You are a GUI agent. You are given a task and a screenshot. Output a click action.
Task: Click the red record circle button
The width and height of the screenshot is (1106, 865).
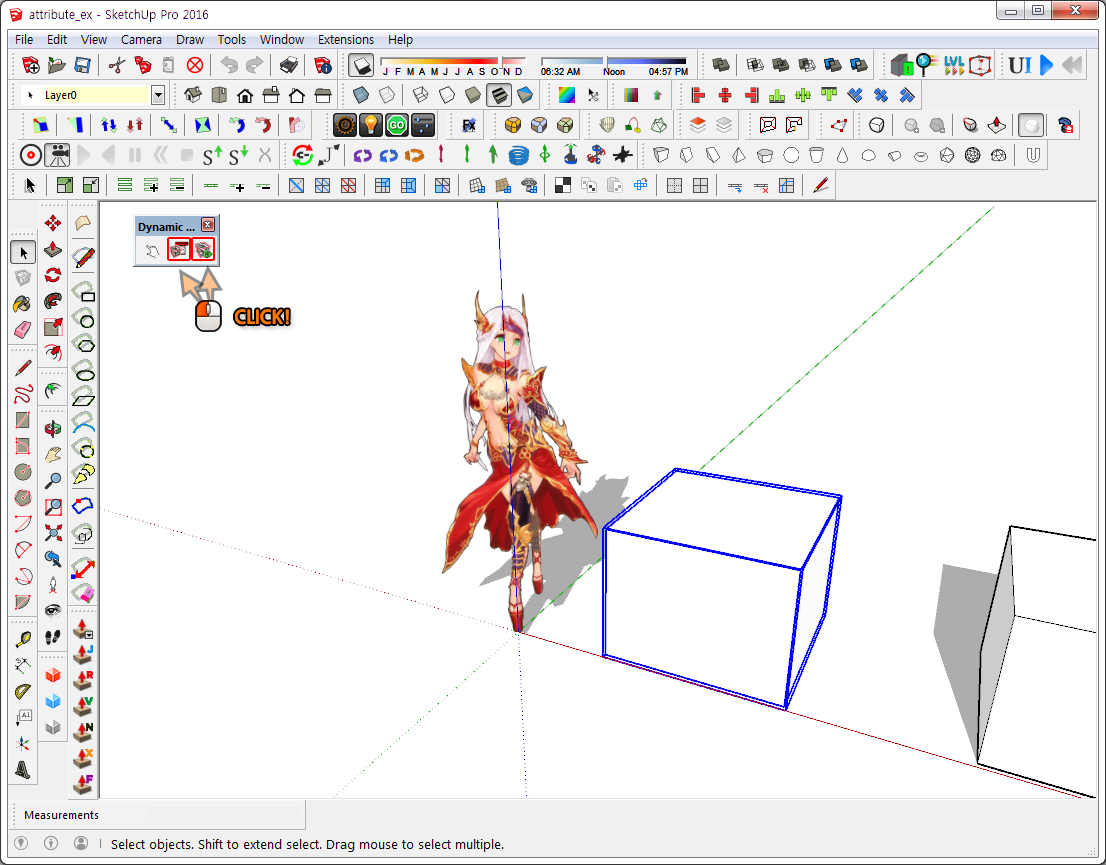(x=31, y=155)
